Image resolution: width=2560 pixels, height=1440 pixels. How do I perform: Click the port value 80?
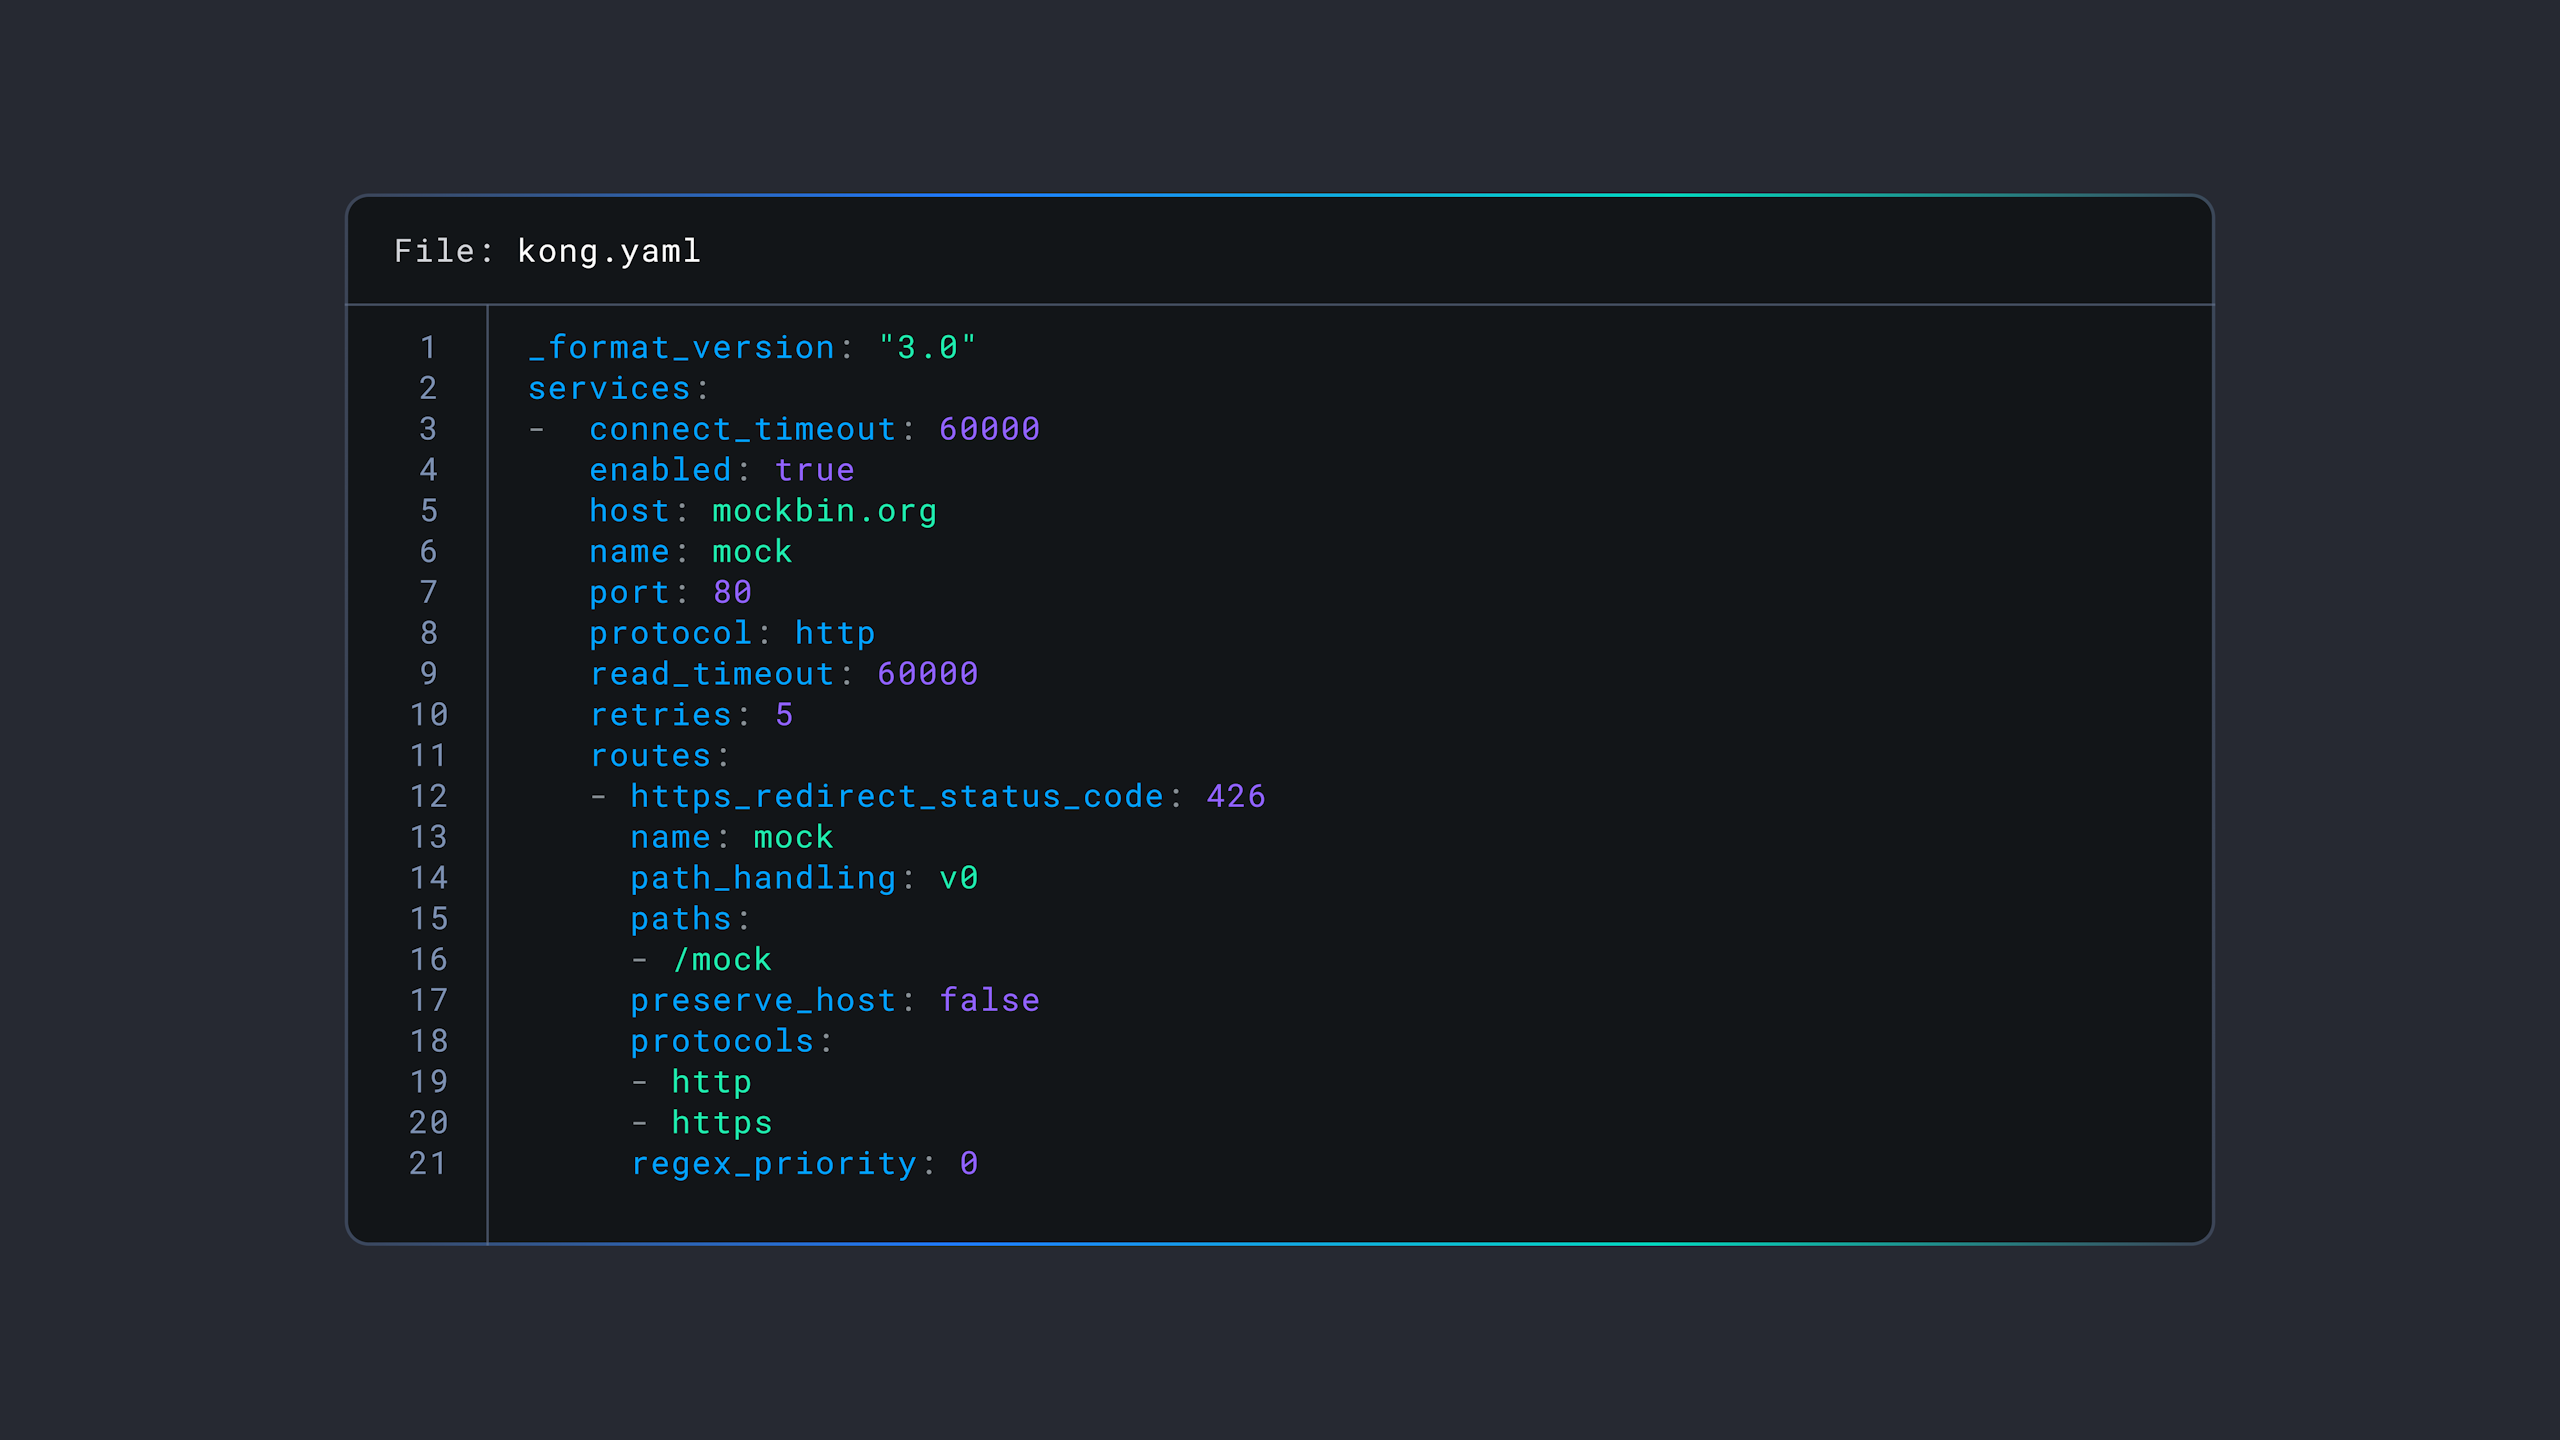click(x=732, y=593)
